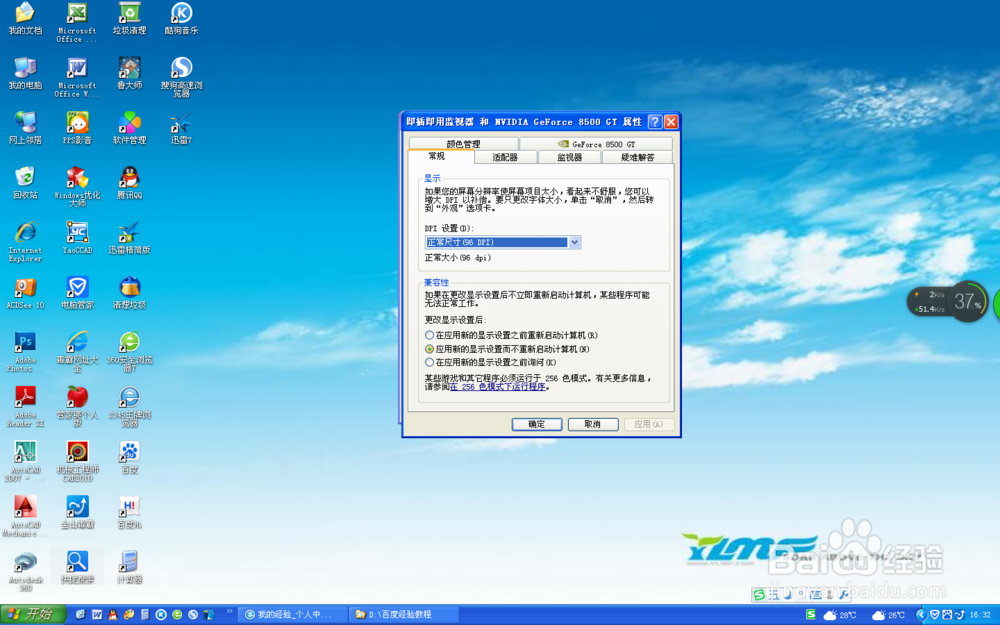Open the Adobe Reader XI desktop shortcut
The width and height of the screenshot is (1000, 625).
pos(25,406)
